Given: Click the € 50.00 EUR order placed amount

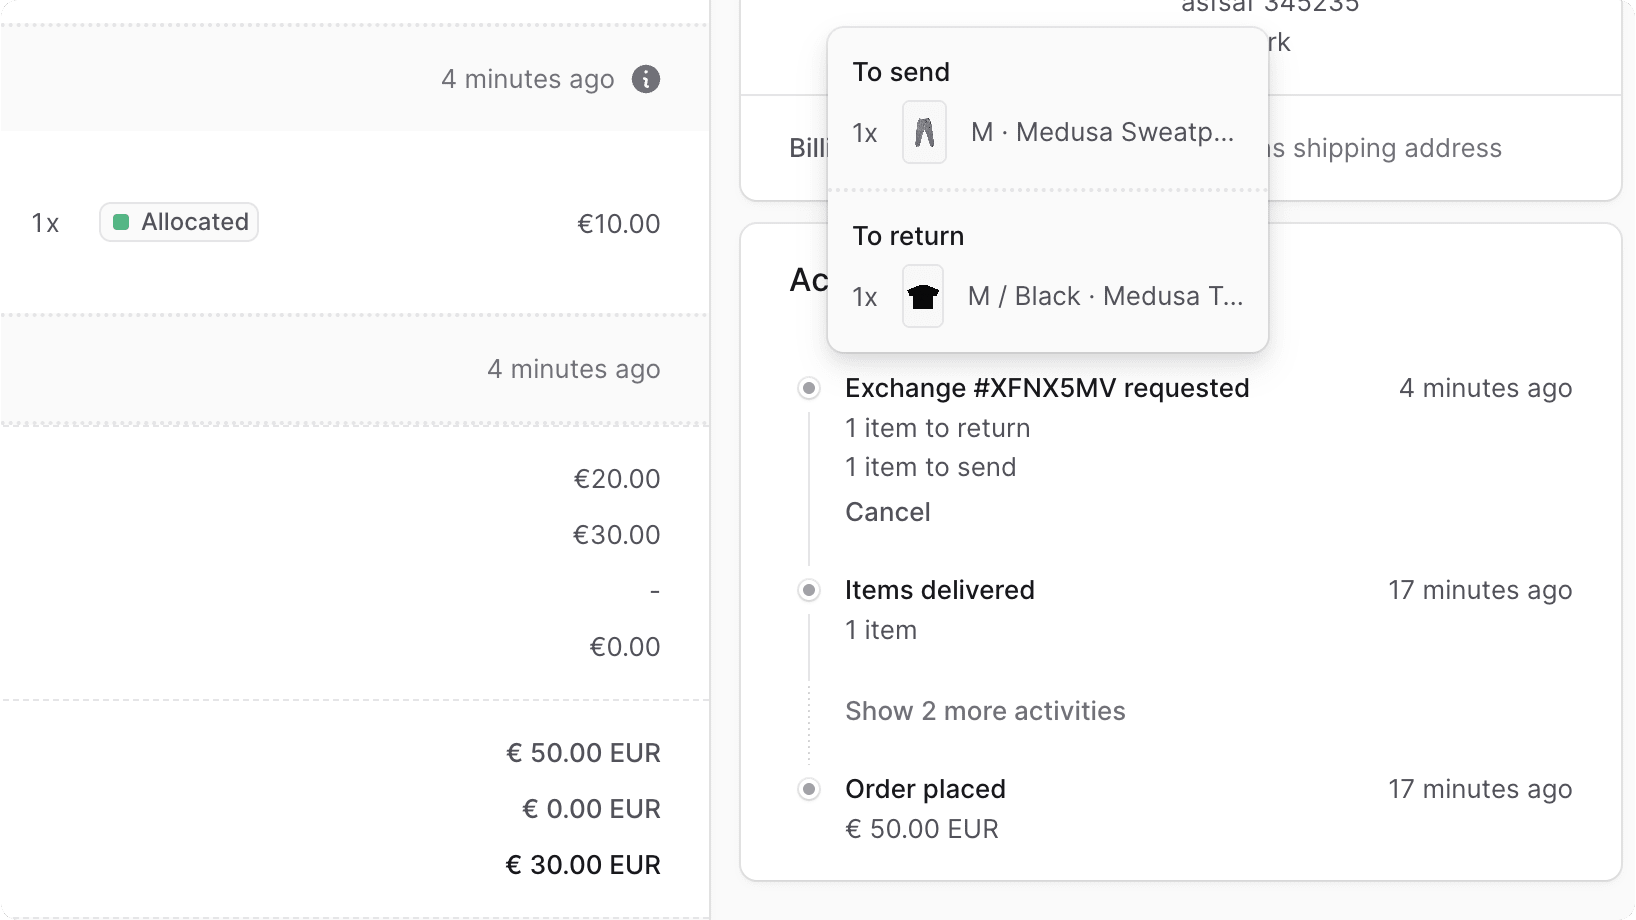Looking at the screenshot, I should click(922, 828).
